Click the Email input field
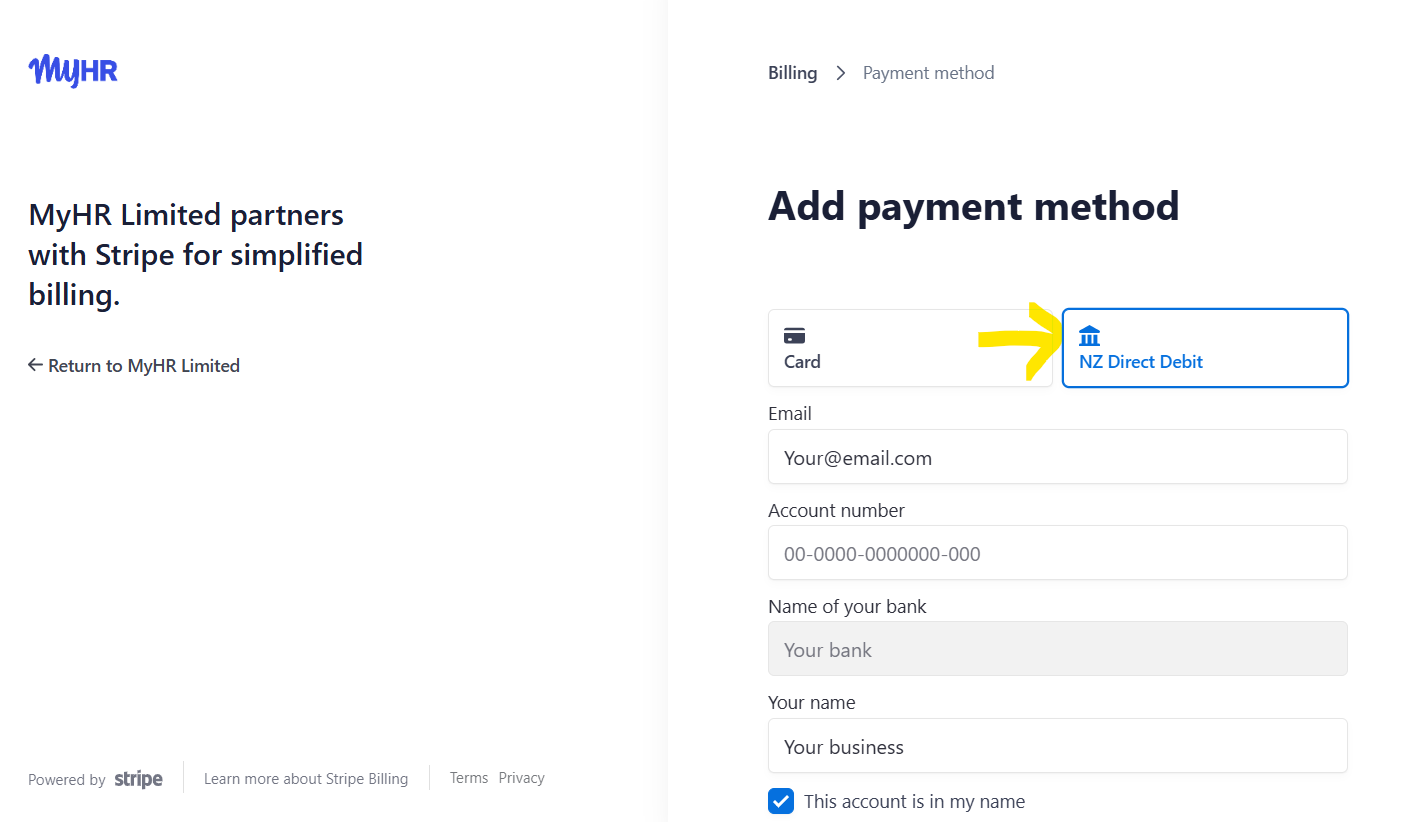This screenshot has width=1408, height=822. [1057, 457]
